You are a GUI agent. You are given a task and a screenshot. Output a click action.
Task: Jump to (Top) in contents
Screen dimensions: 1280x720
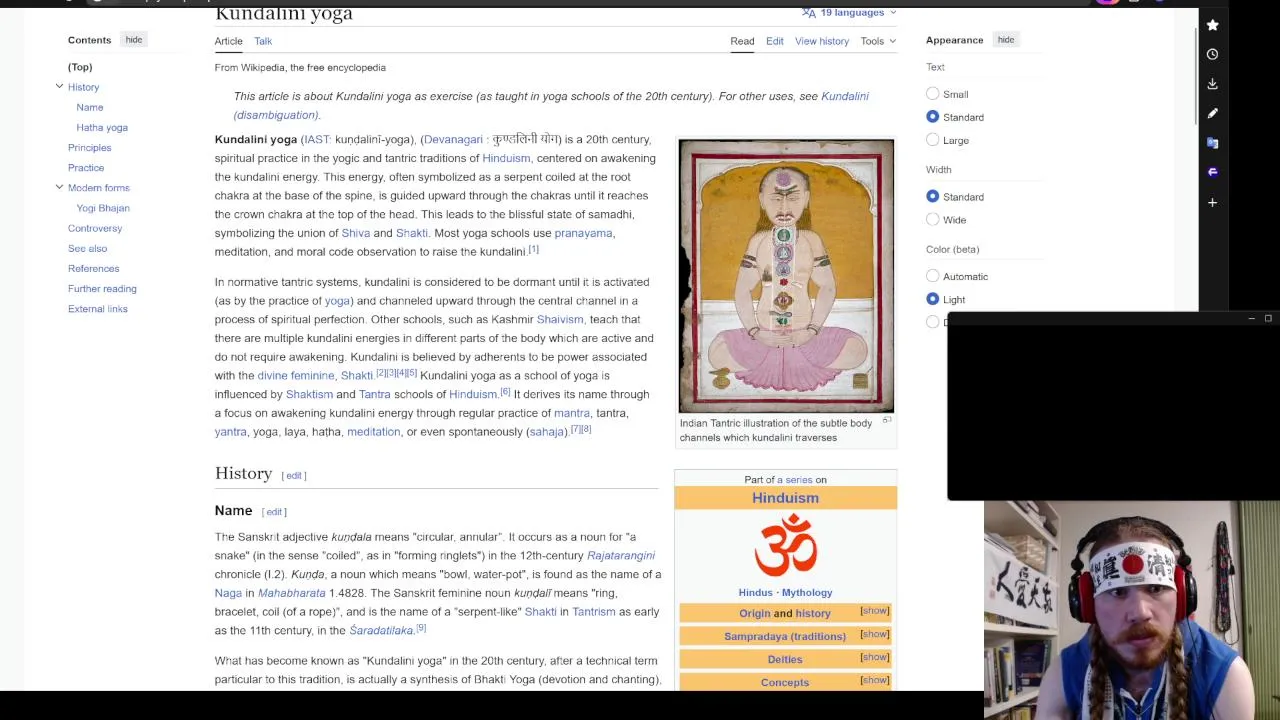80,67
